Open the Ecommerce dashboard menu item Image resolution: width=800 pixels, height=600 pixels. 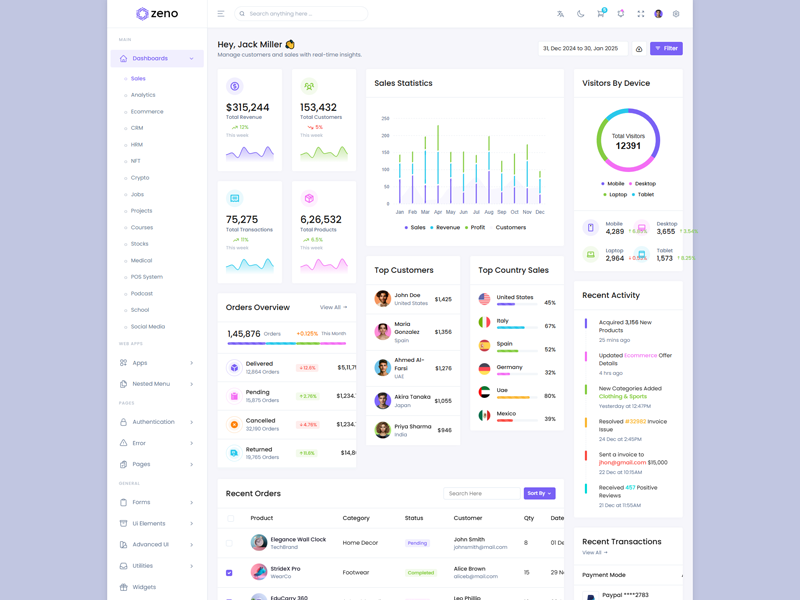click(147, 112)
